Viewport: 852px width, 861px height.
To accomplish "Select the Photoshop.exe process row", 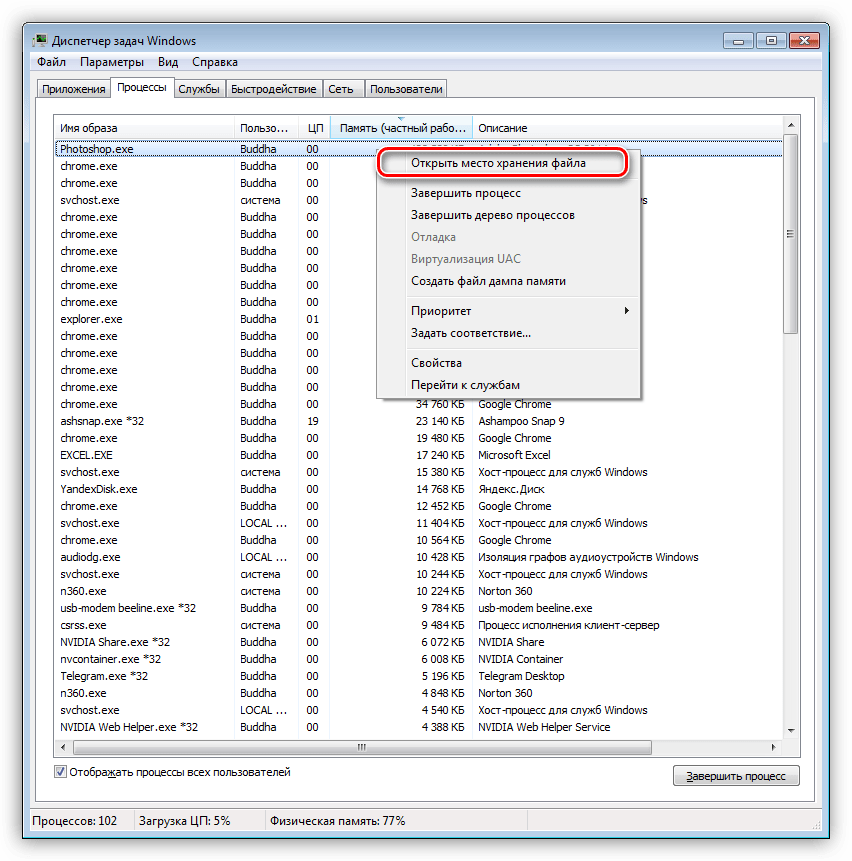I will point(419,149).
